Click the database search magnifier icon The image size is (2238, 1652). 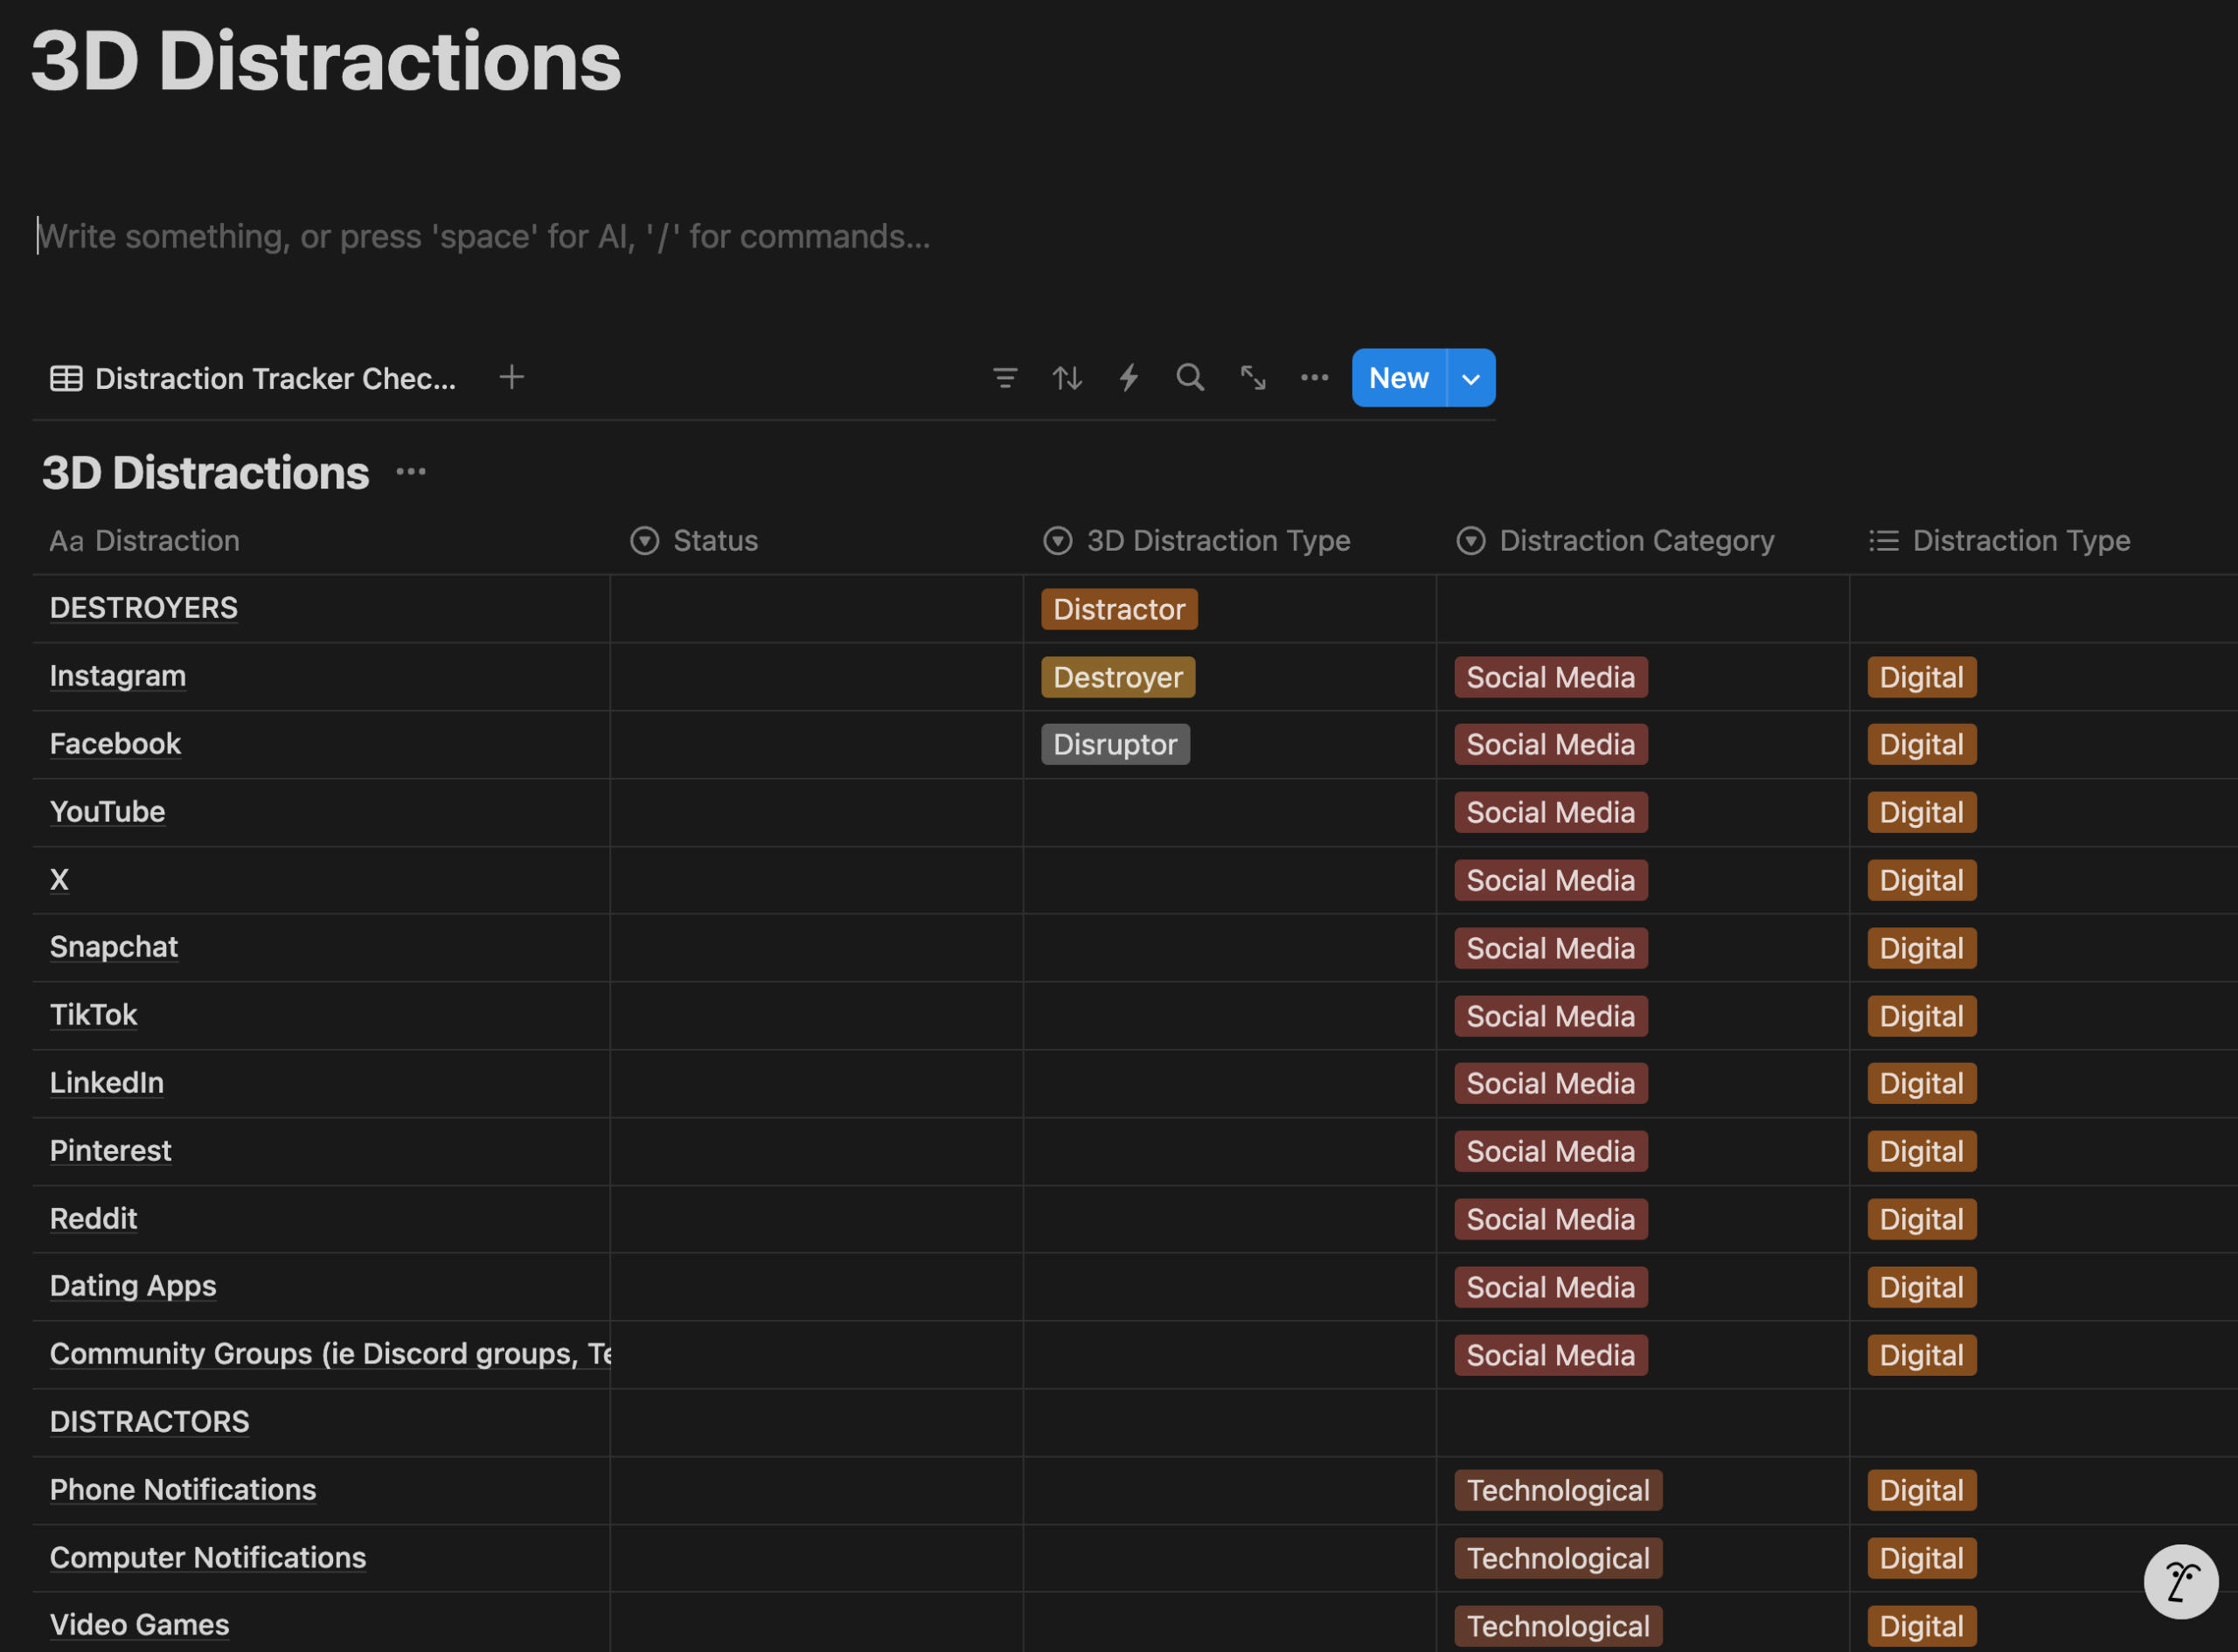1189,378
